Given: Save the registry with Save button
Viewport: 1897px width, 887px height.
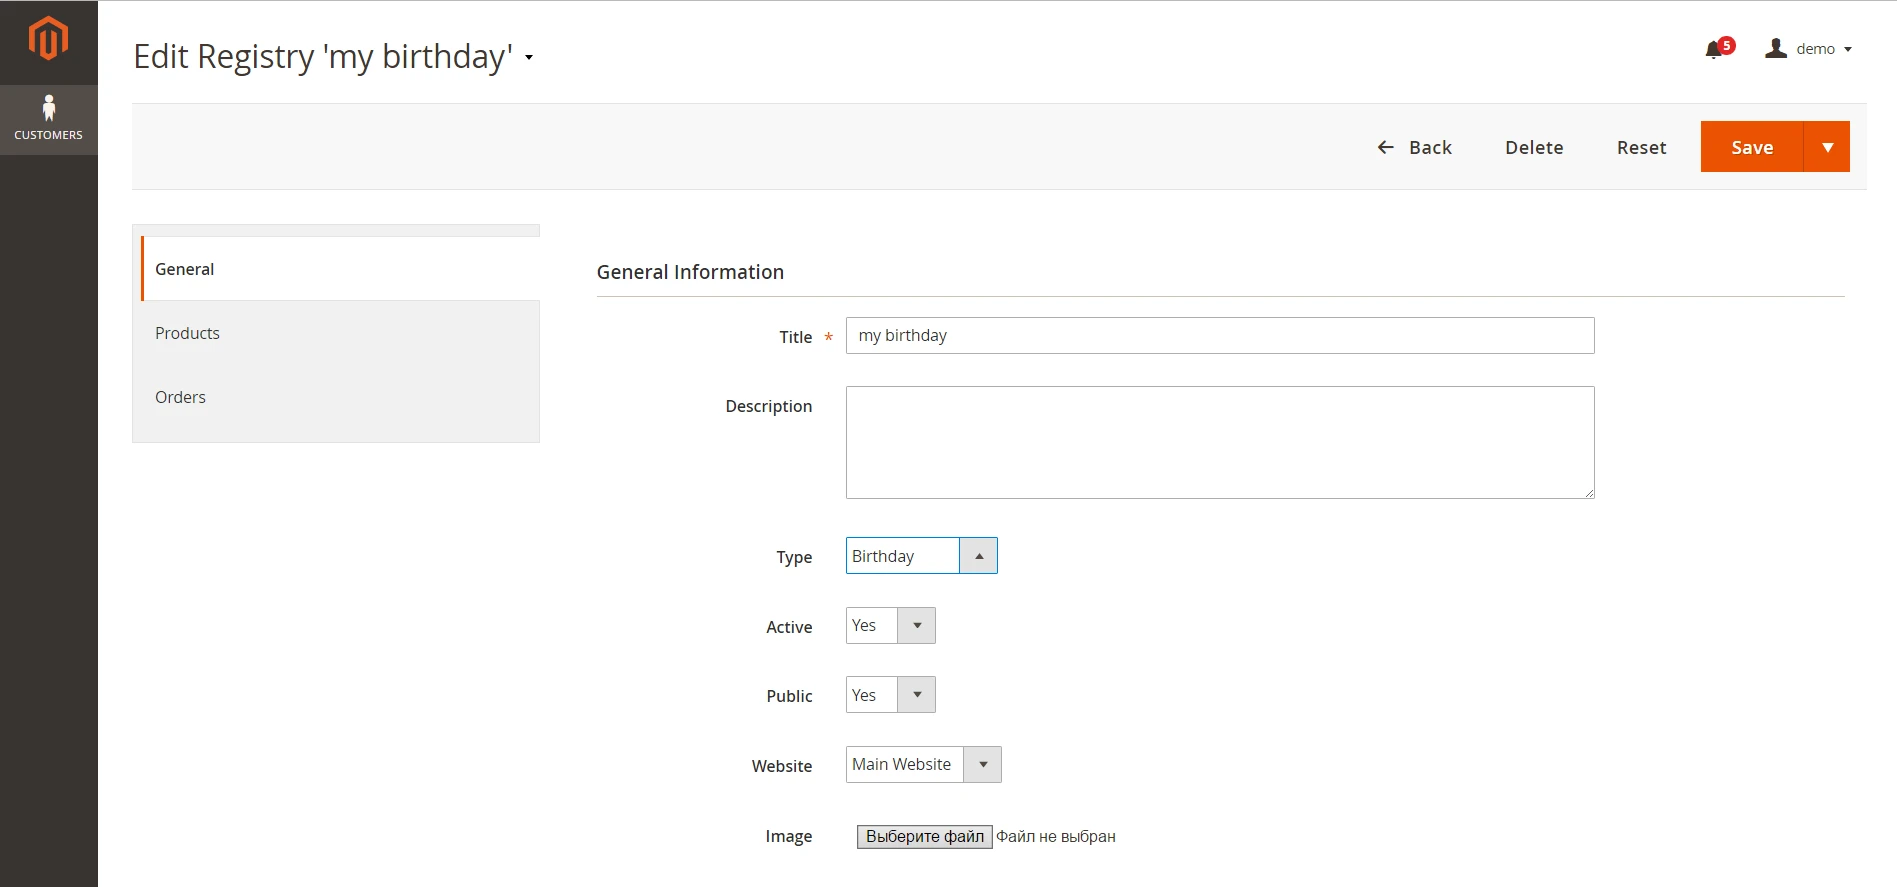Looking at the screenshot, I should click(1751, 147).
